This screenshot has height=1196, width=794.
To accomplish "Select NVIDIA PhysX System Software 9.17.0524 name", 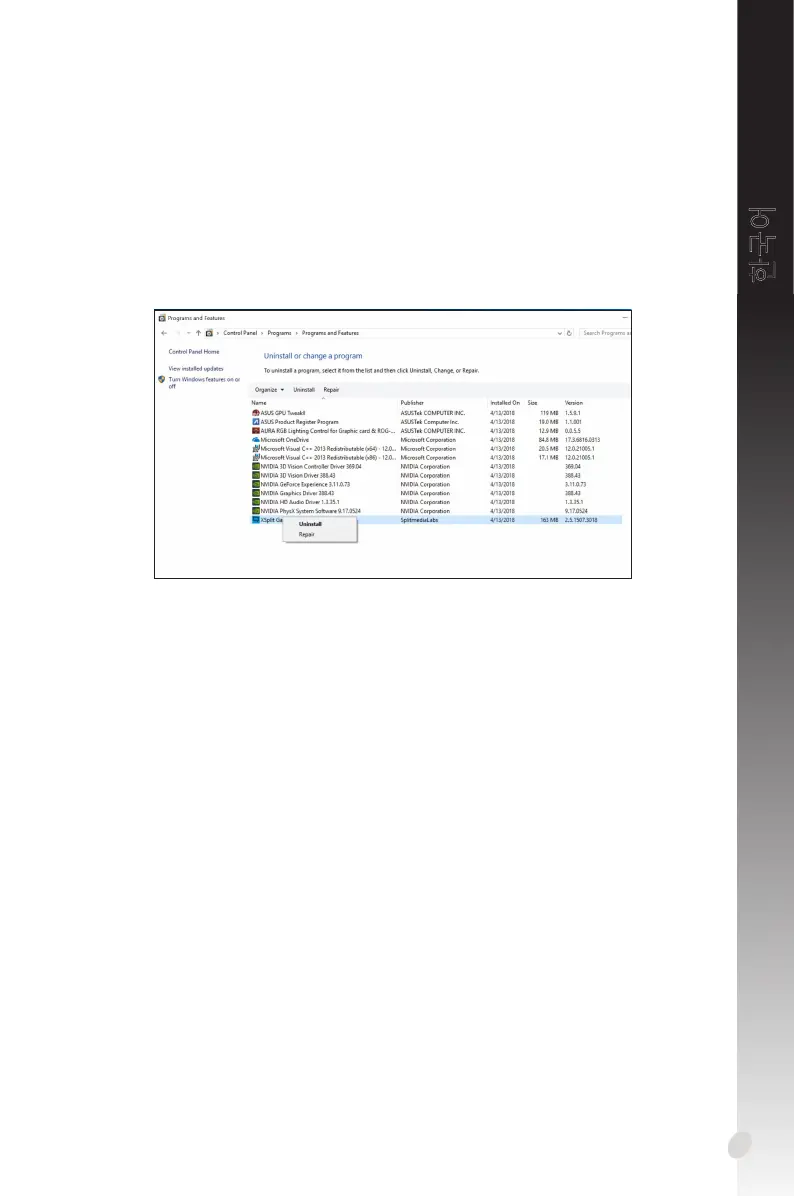I will (x=311, y=511).
